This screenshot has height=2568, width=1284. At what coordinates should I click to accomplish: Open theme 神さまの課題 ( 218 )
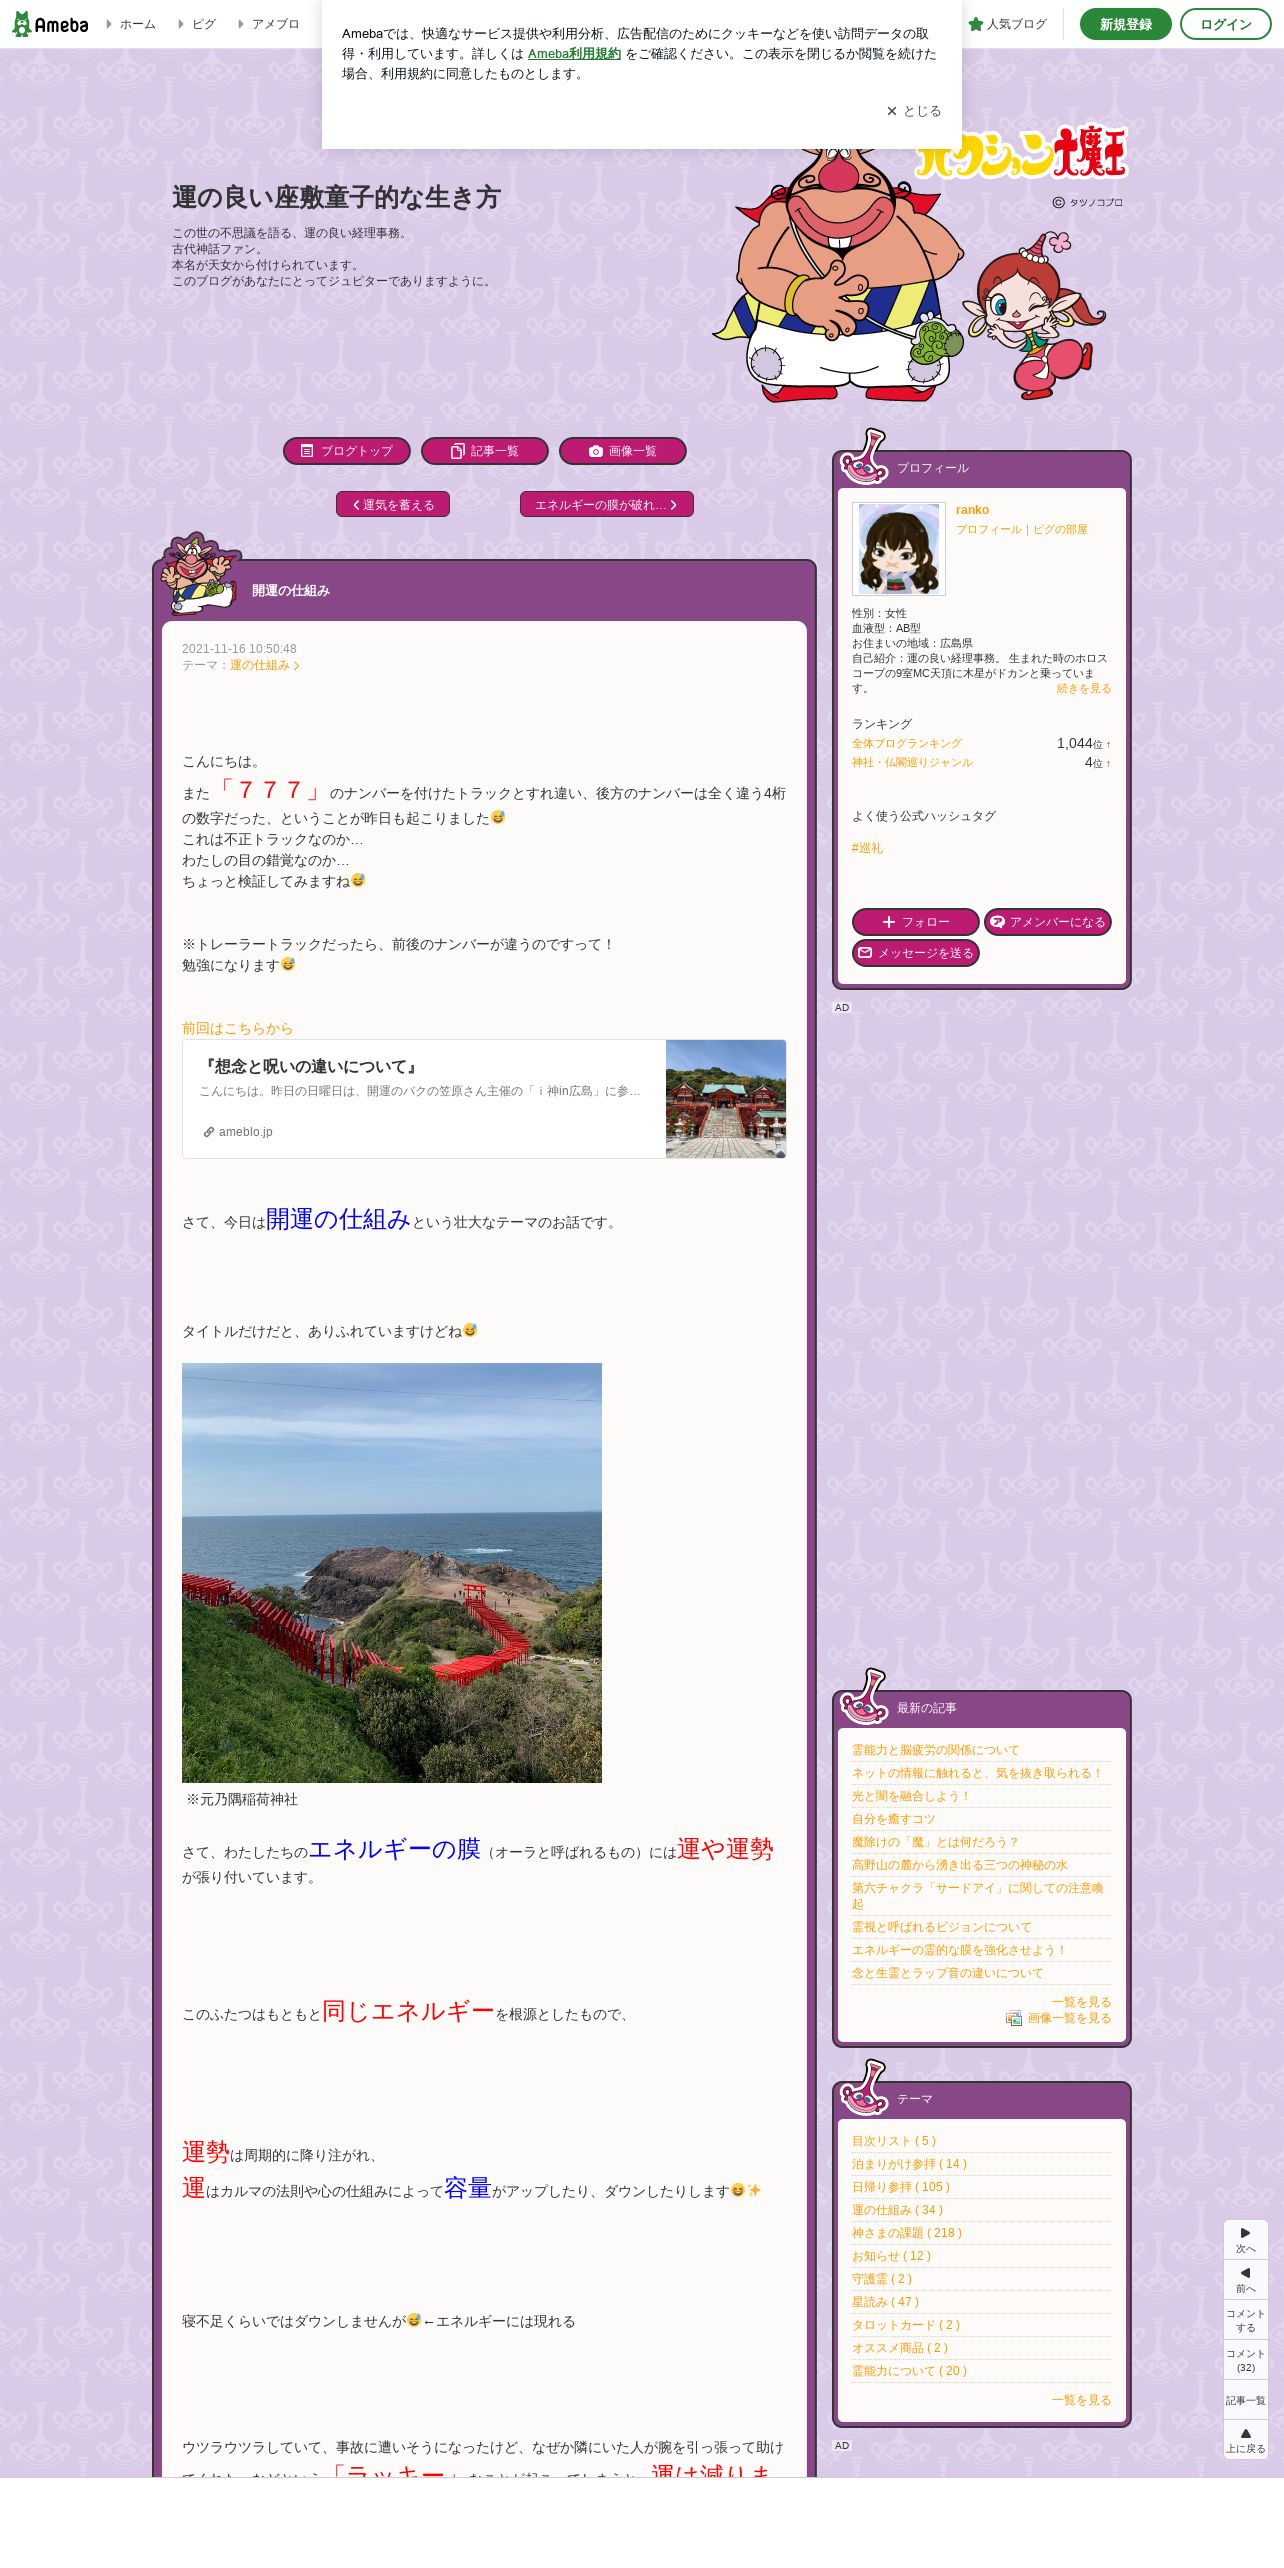point(907,2233)
